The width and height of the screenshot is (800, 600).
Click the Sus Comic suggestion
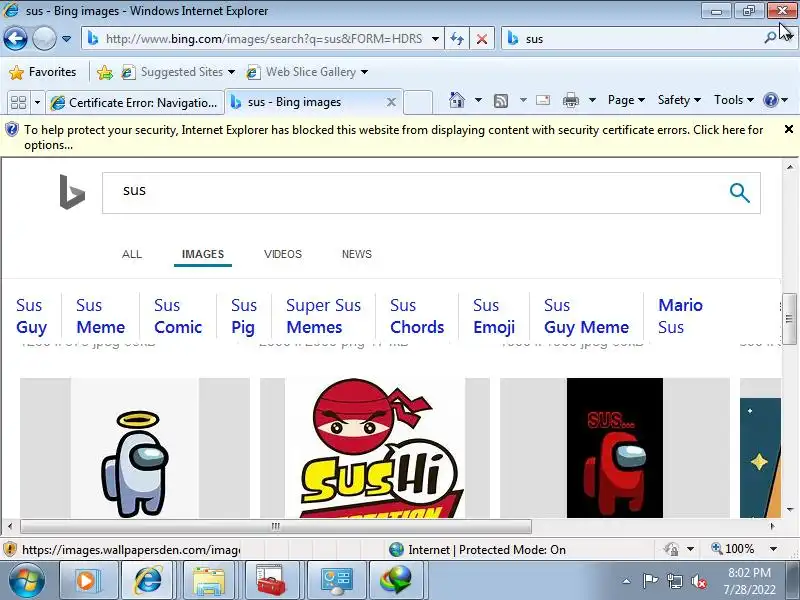(178, 316)
